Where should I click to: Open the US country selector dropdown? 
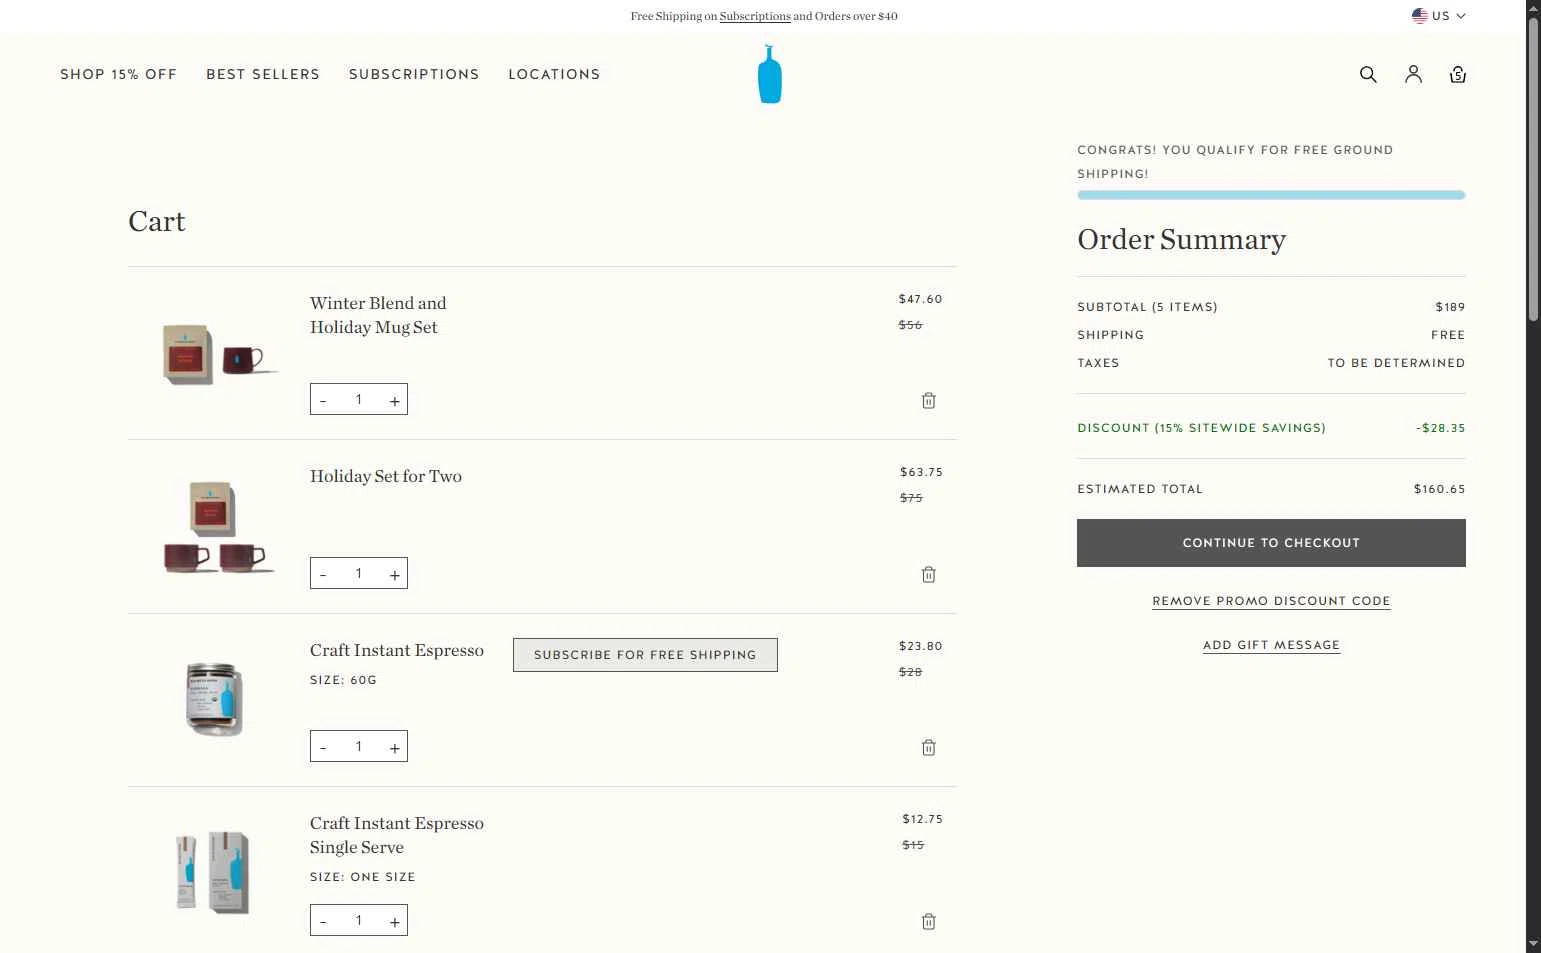(x=1438, y=16)
